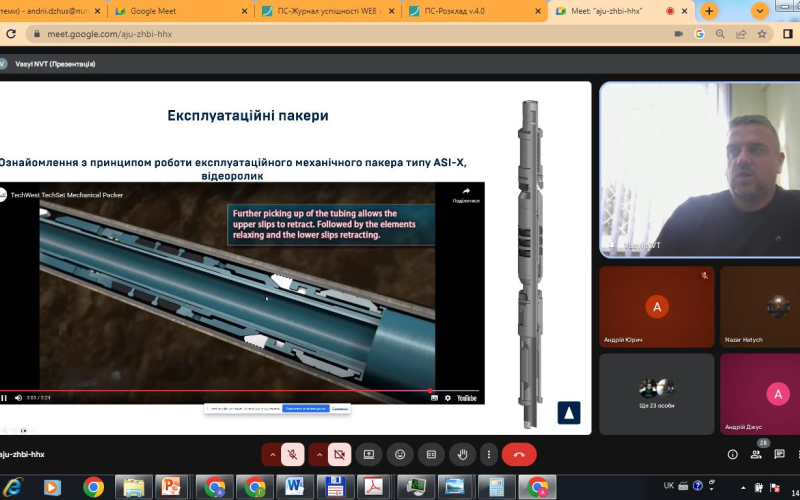Switch to the ПС-Розклад v.4.0 tab
The height and width of the screenshot is (500, 800).
click(462, 11)
